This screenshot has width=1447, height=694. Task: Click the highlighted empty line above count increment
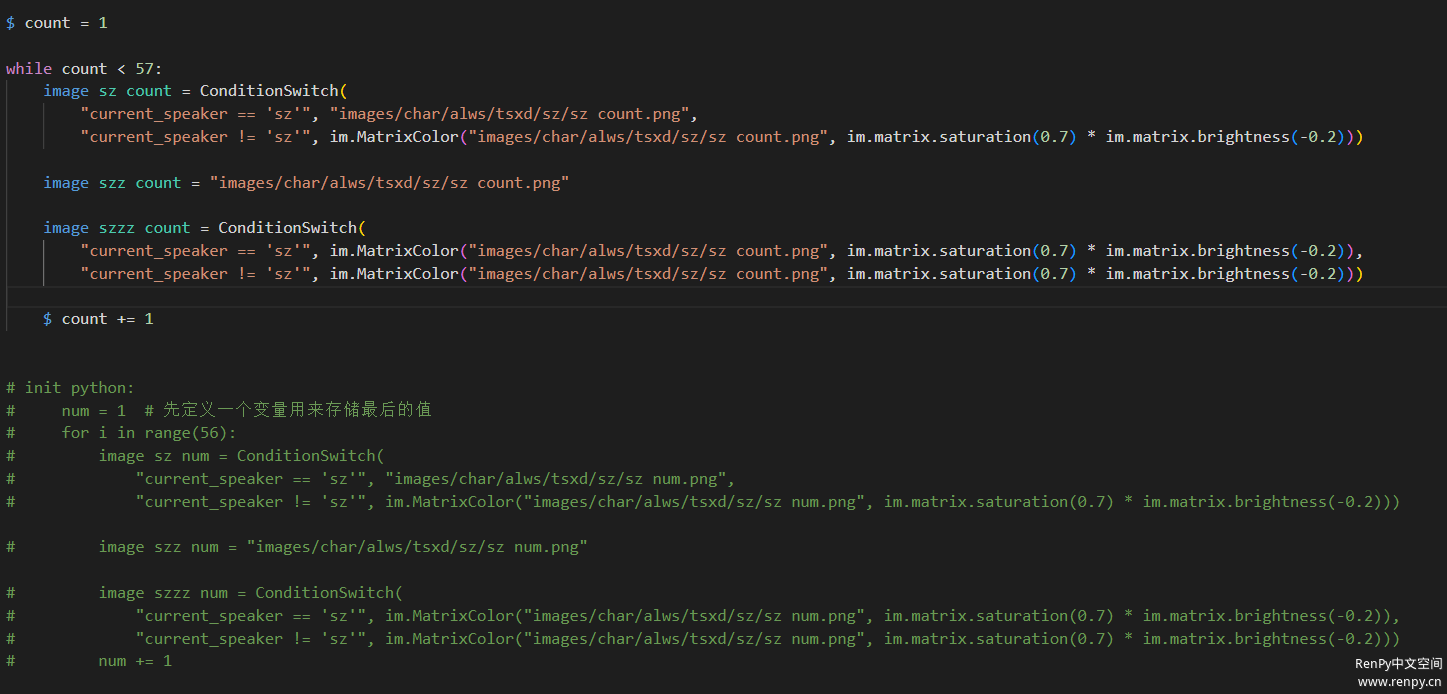point(700,297)
